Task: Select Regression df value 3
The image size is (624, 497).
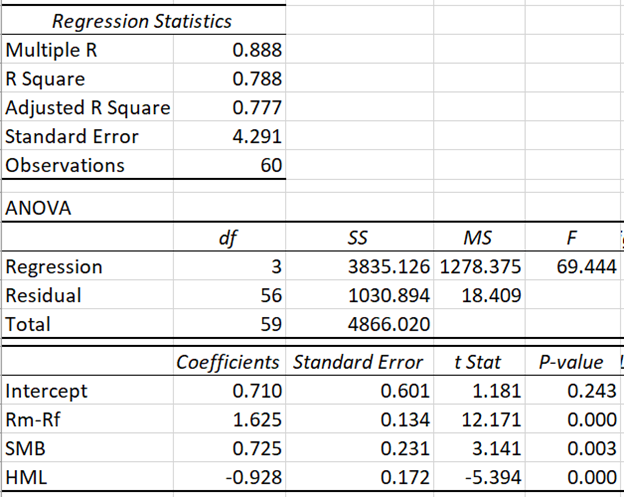Action: (277, 267)
